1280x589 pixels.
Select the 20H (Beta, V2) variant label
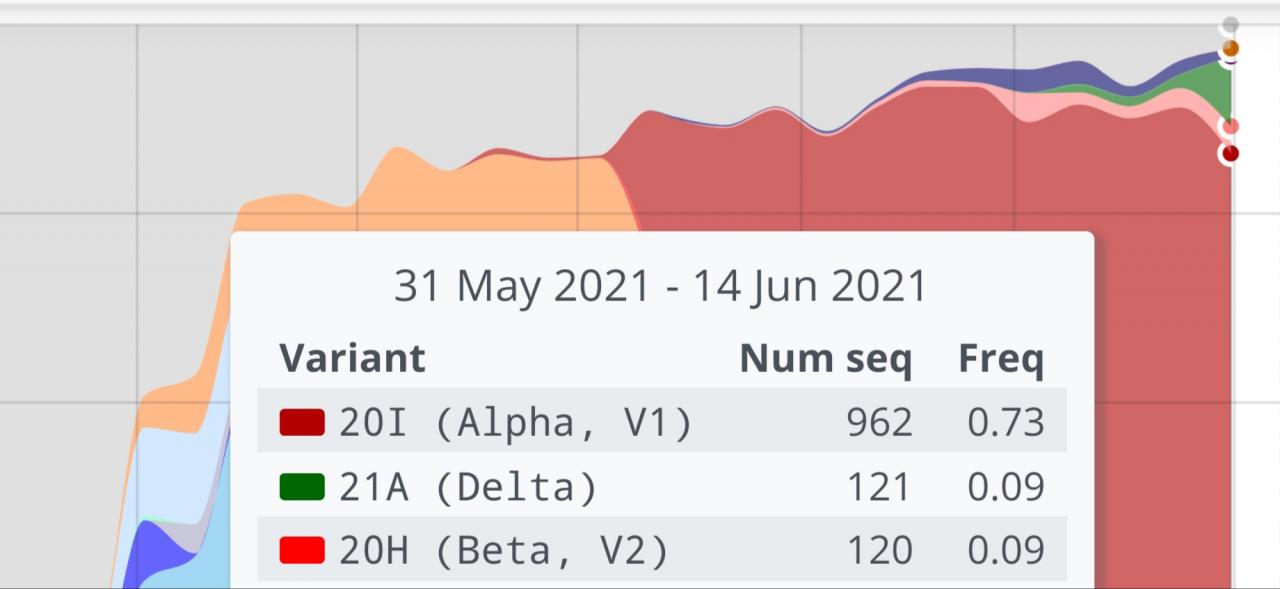(x=503, y=550)
